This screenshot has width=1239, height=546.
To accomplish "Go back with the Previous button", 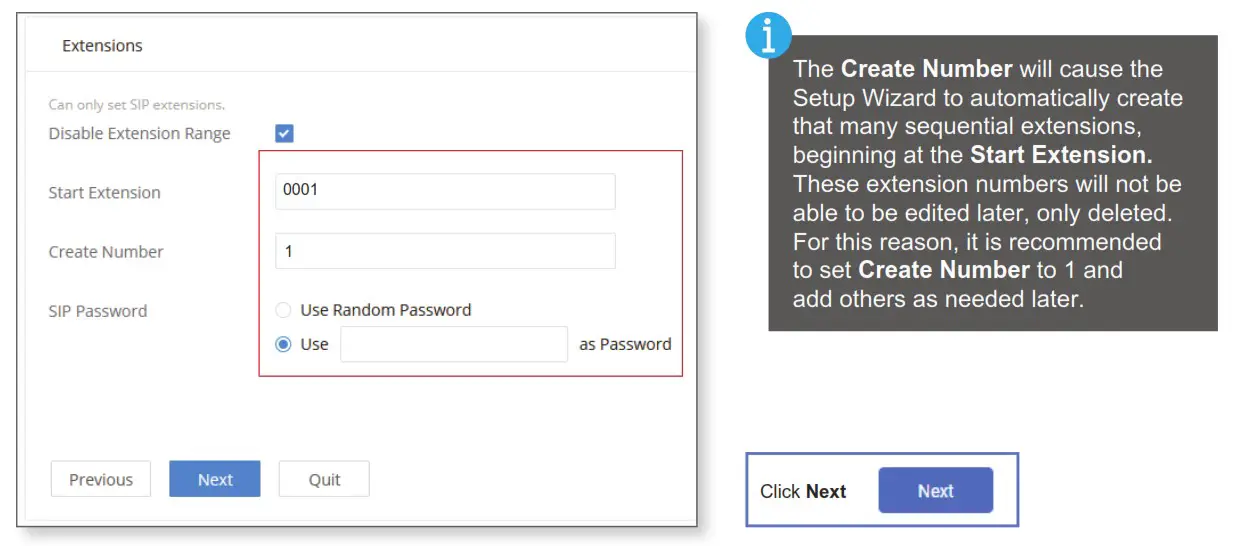I will (100, 479).
